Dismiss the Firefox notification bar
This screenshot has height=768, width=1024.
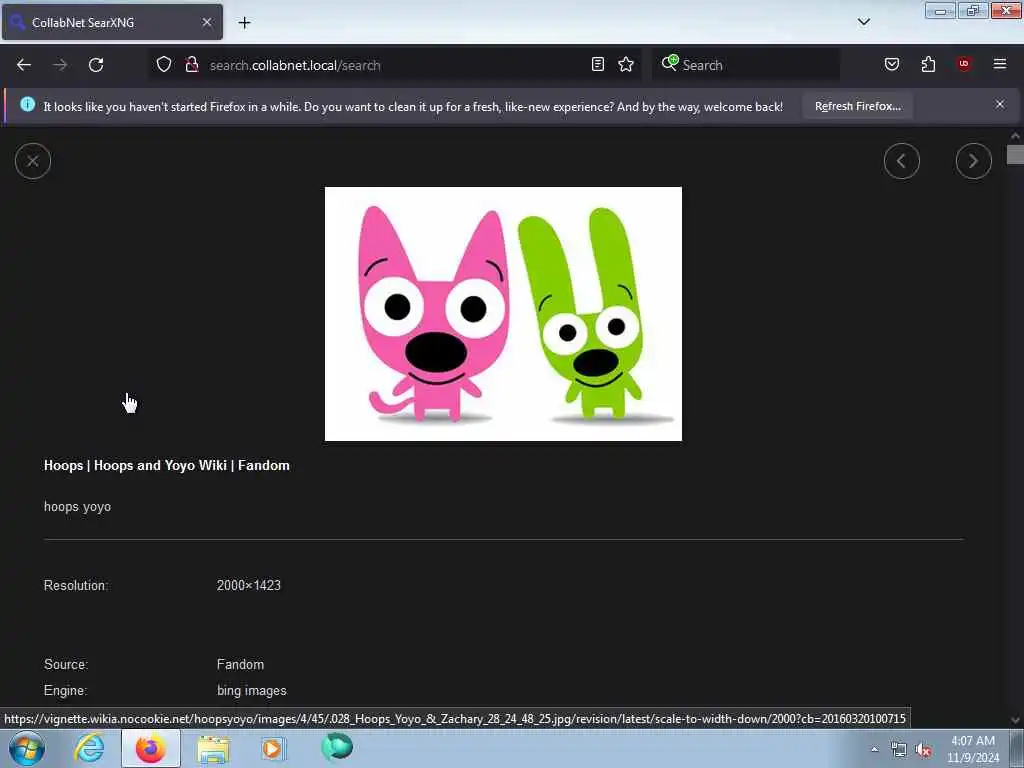1000,104
